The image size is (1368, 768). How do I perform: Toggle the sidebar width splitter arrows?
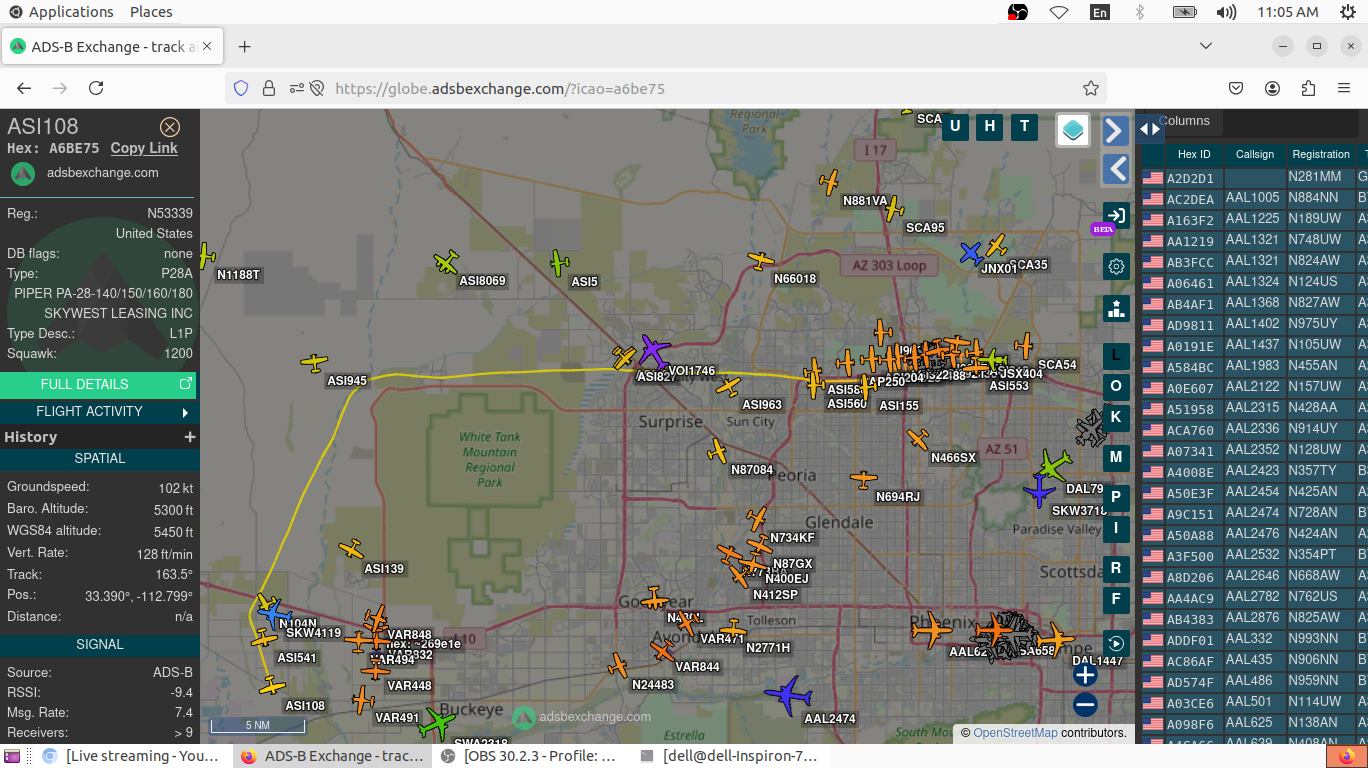point(1150,129)
